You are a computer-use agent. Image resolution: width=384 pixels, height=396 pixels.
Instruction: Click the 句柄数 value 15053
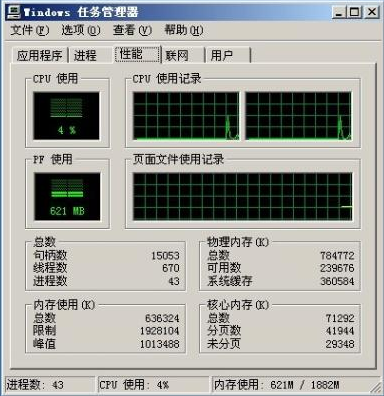coord(165,256)
